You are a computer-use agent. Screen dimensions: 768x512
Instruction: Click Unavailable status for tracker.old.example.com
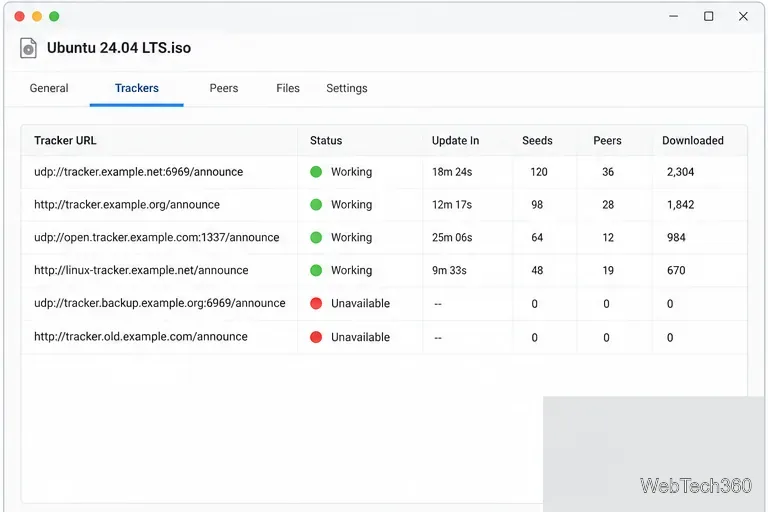[x=360, y=338]
